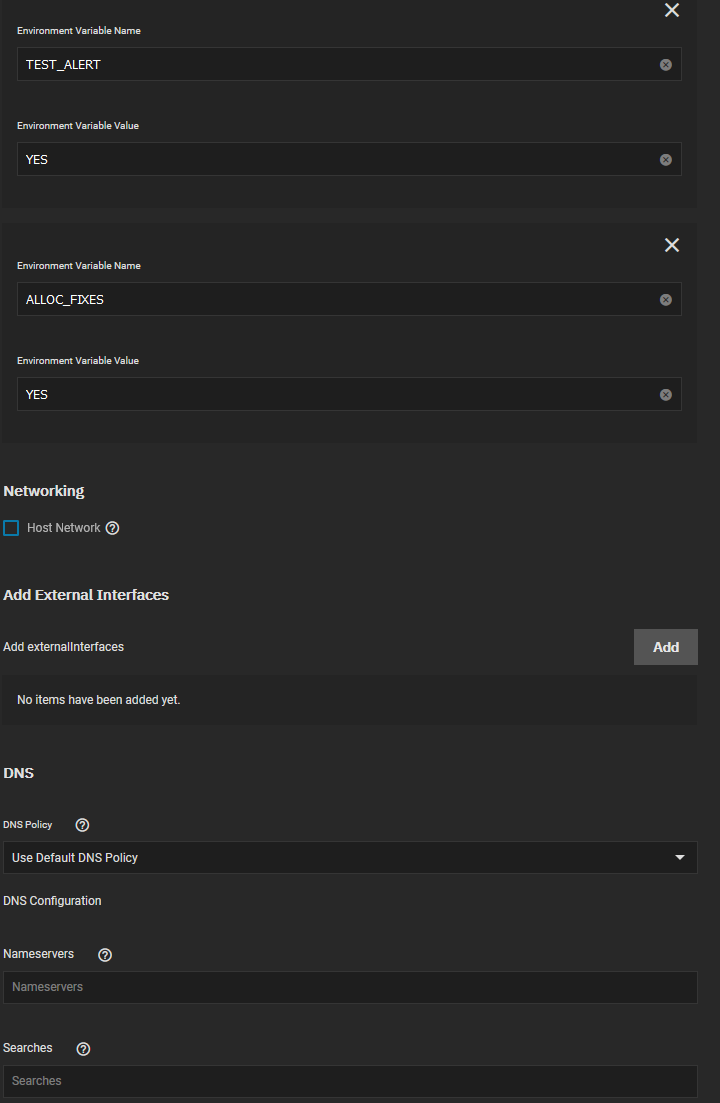Open help icon next to Searches

tap(83, 1049)
